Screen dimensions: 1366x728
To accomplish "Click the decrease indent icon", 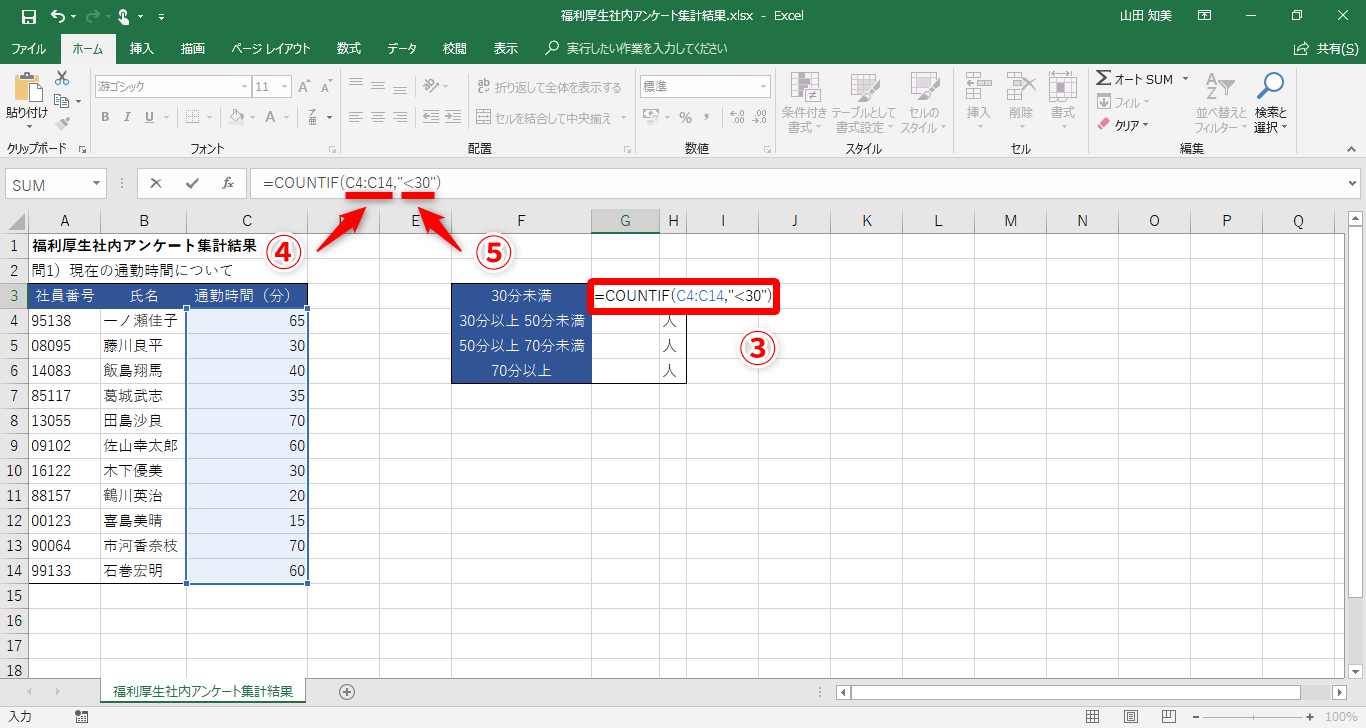I will [x=431, y=117].
